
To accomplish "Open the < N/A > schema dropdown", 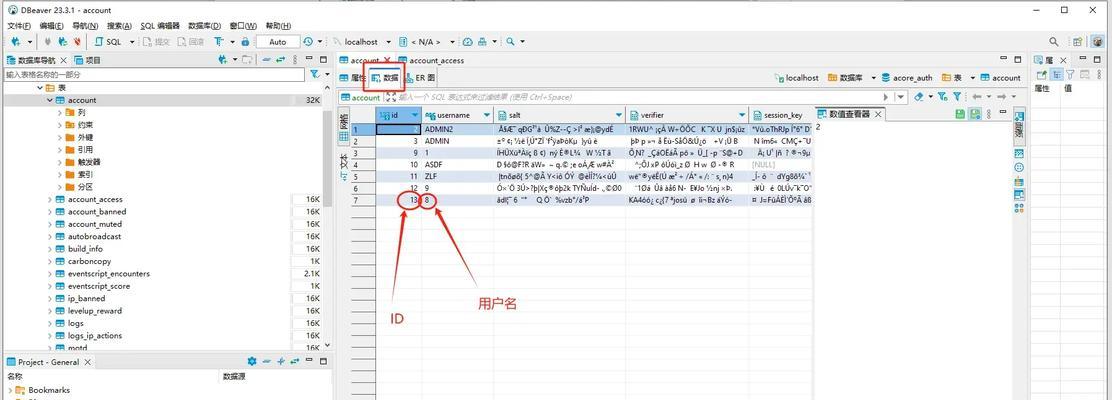I will point(452,42).
